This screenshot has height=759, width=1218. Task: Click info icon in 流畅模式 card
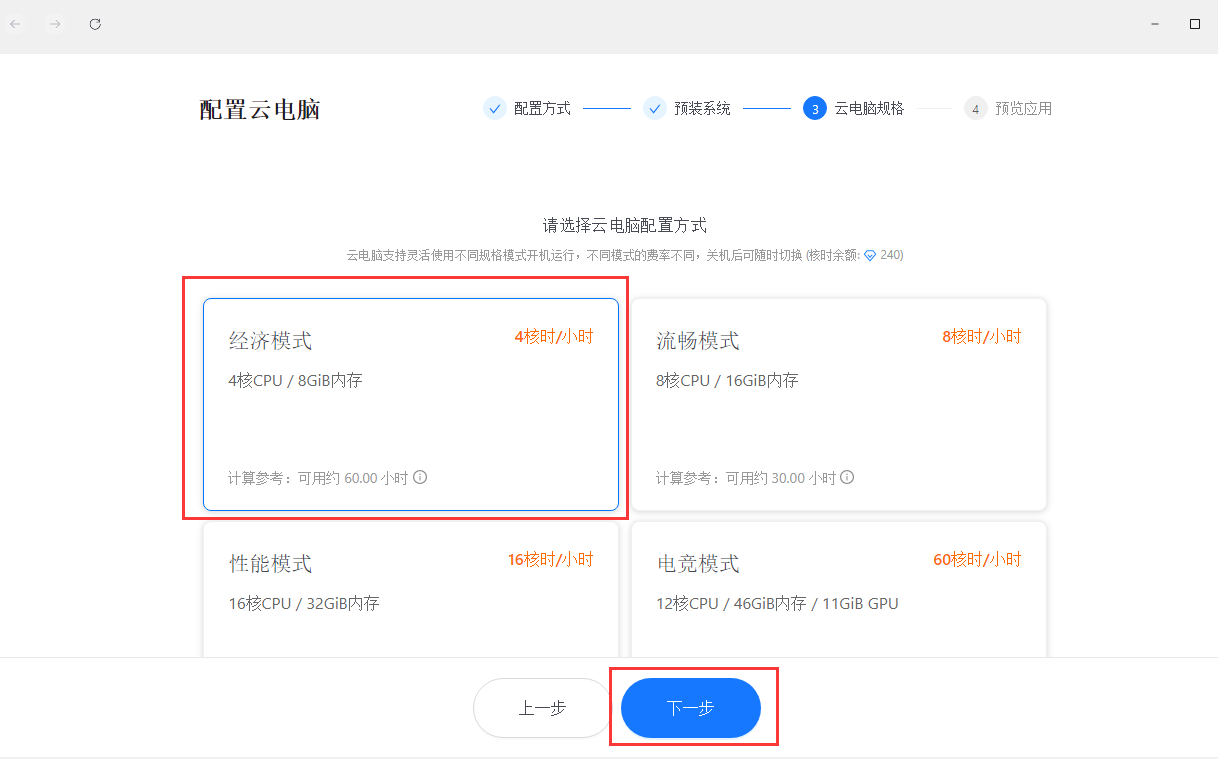point(847,477)
